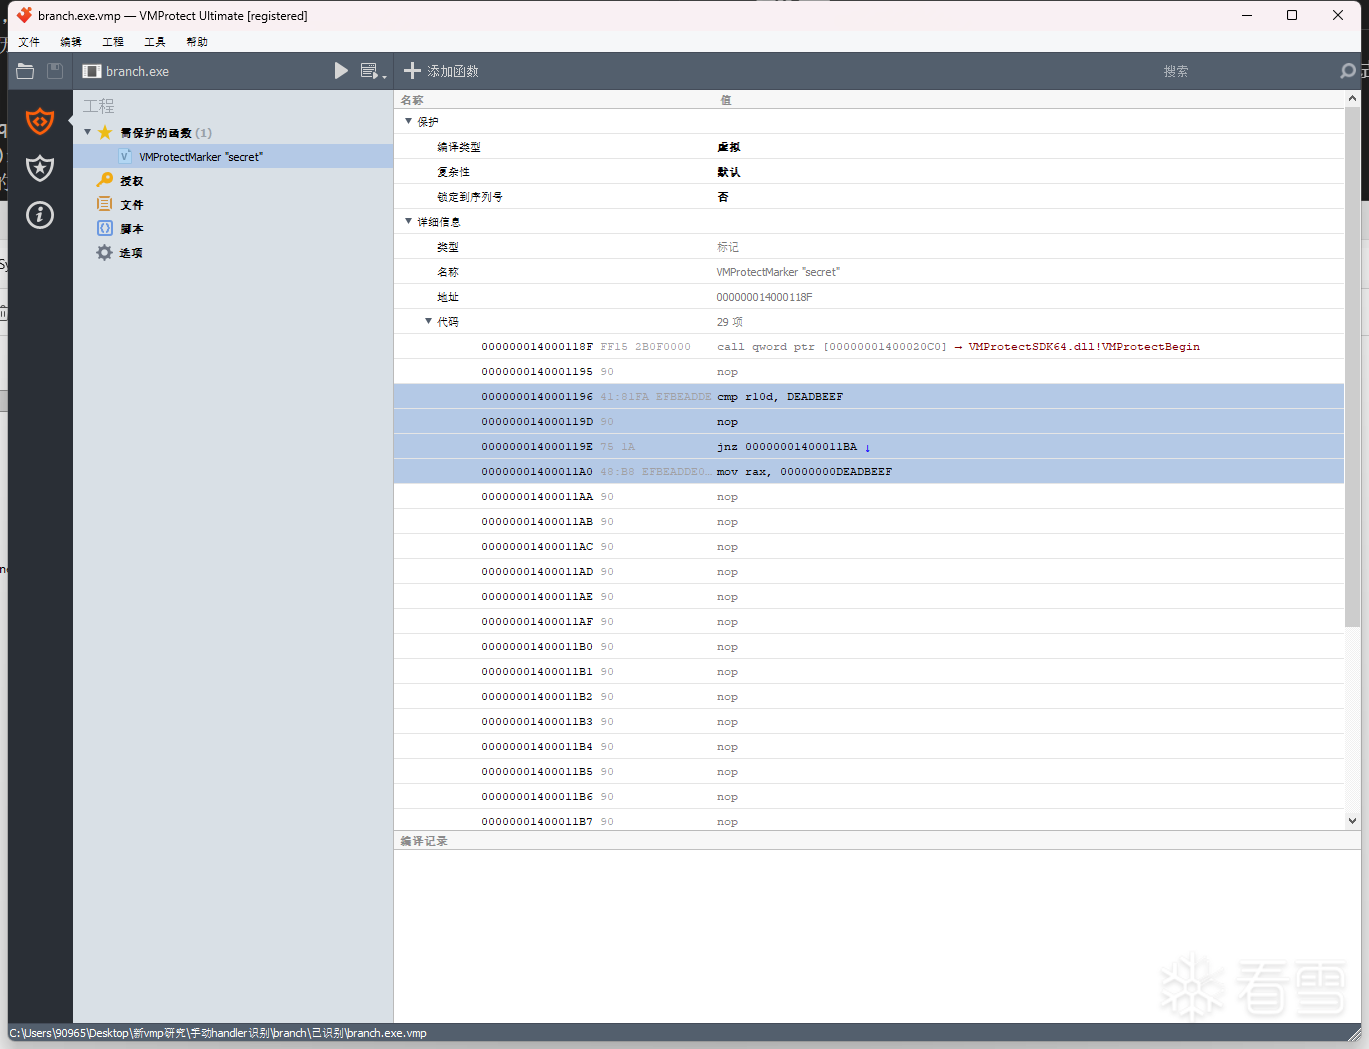Select the nop row at address 00000001400011B0

[869, 646]
